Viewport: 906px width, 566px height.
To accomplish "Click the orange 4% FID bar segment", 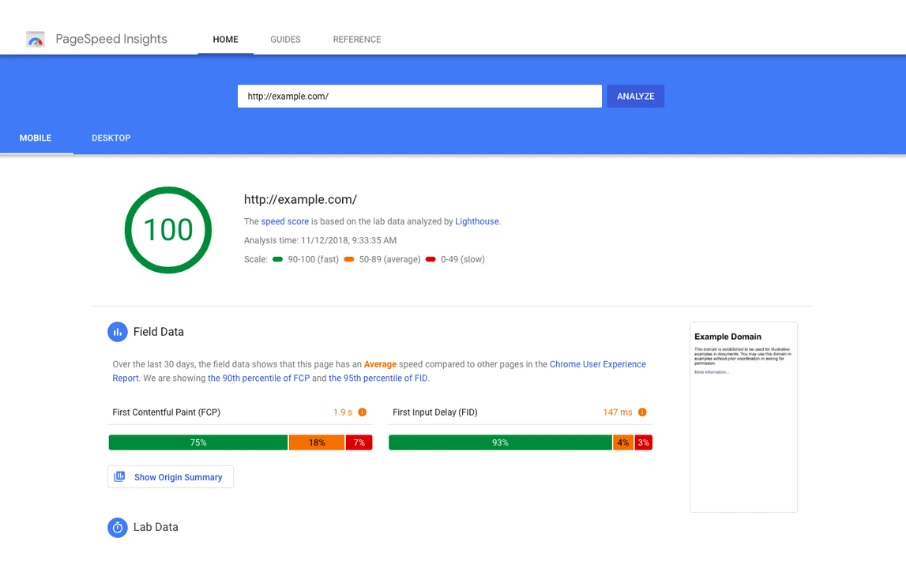I will (623, 442).
